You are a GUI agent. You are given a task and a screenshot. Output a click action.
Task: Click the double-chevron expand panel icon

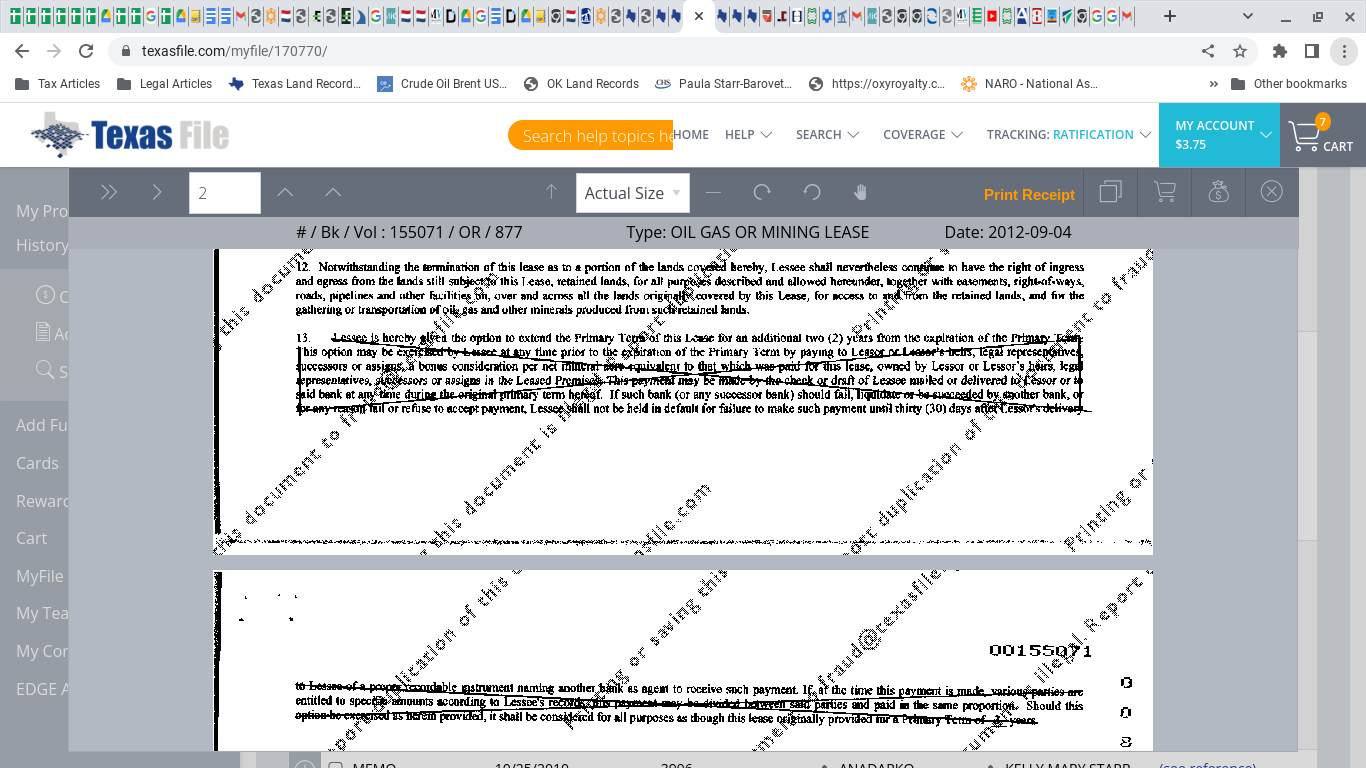point(109,193)
